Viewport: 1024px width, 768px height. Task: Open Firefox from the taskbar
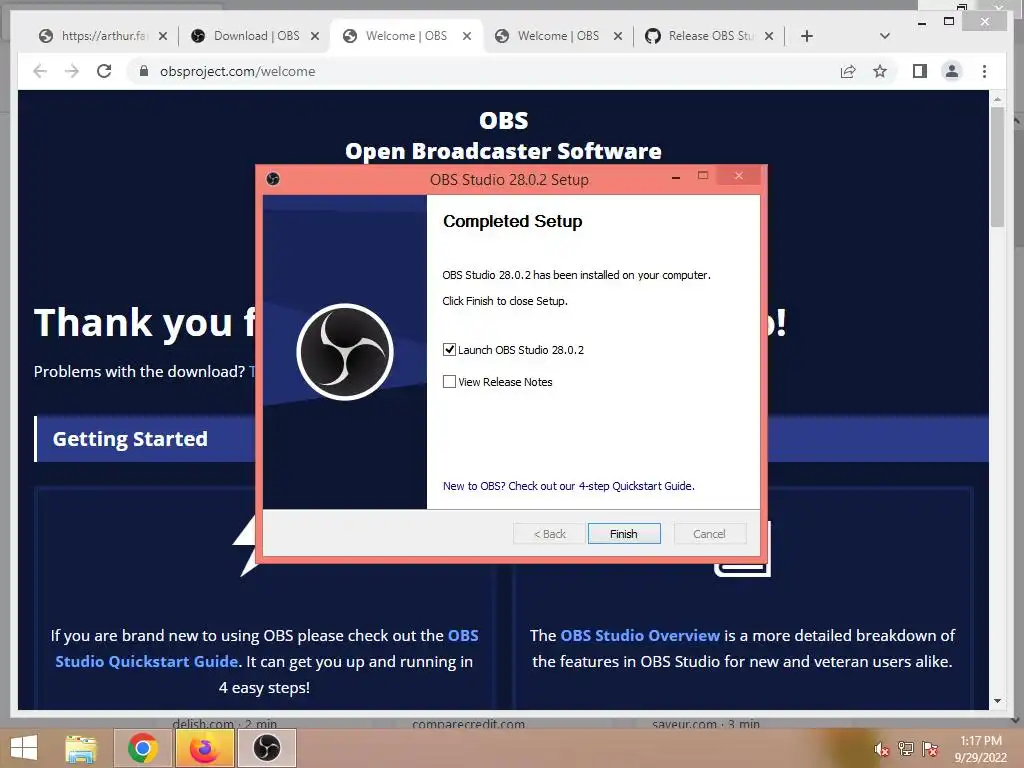[x=204, y=748]
